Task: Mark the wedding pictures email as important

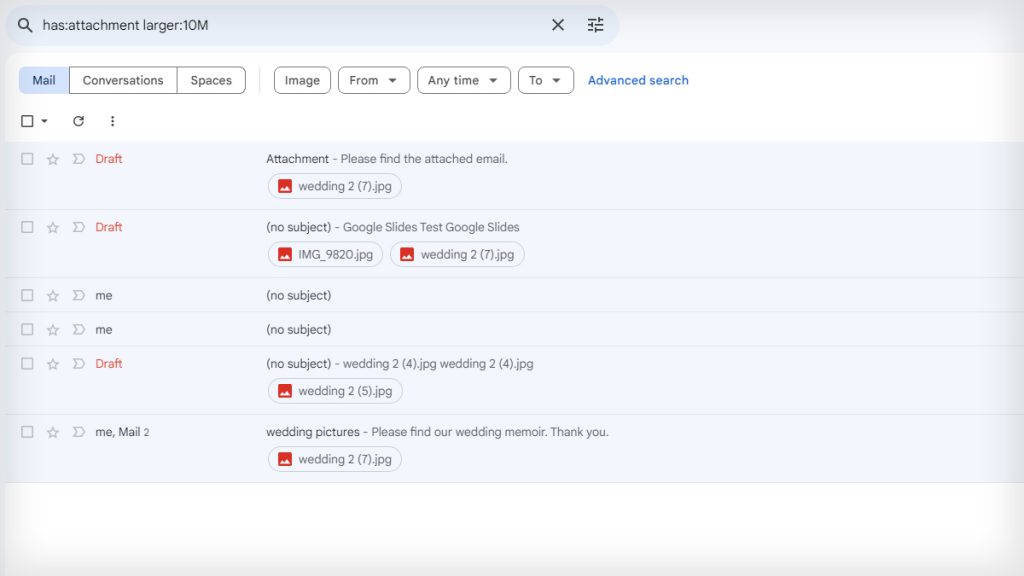Action: click(79, 432)
